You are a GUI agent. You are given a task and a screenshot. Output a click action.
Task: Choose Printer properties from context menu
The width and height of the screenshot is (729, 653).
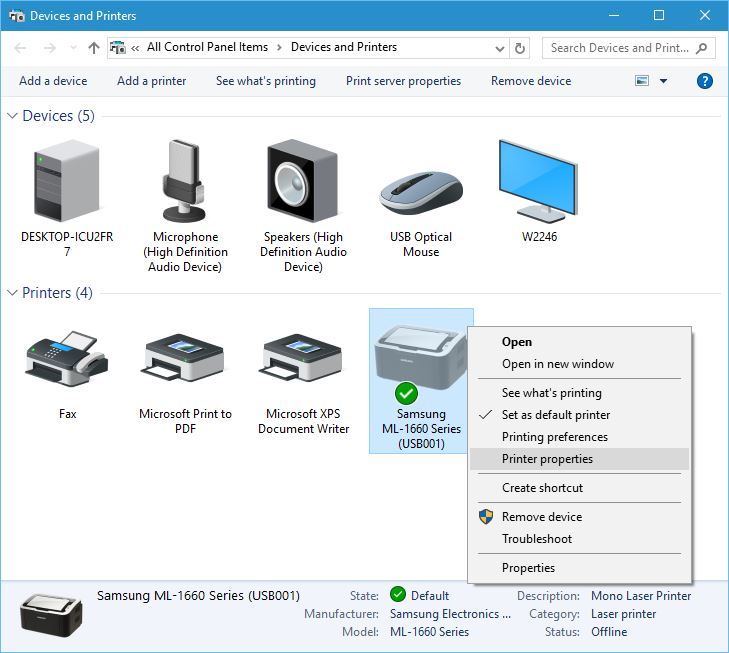[547, 459]
